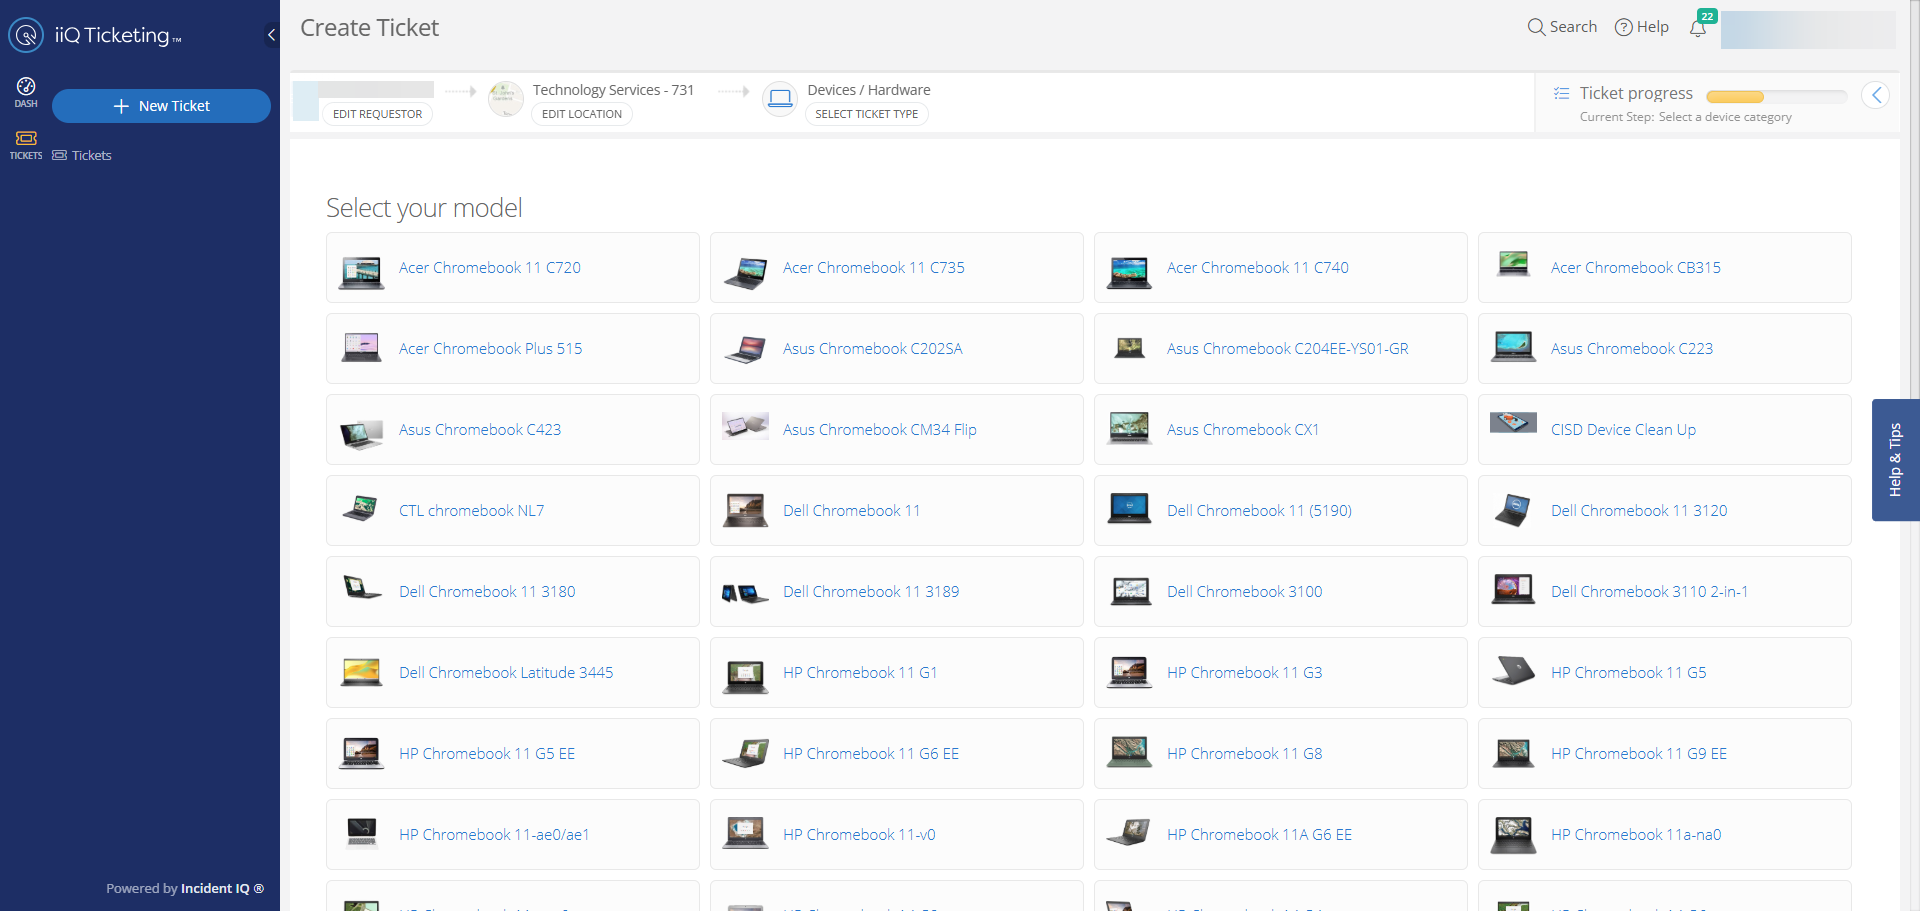
Task: Click Edit Requestor button
Action: (377, 114)
